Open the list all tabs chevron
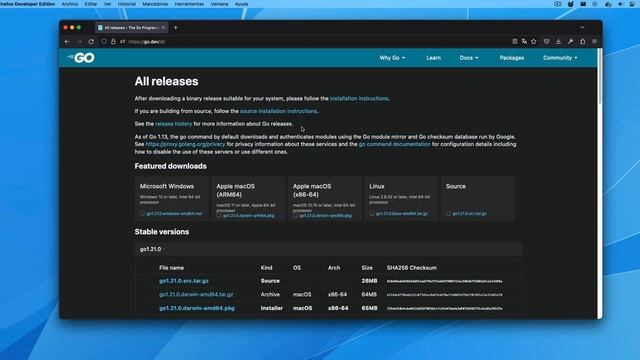The height and width of the screenshot is (360, 640). point(582,28)
